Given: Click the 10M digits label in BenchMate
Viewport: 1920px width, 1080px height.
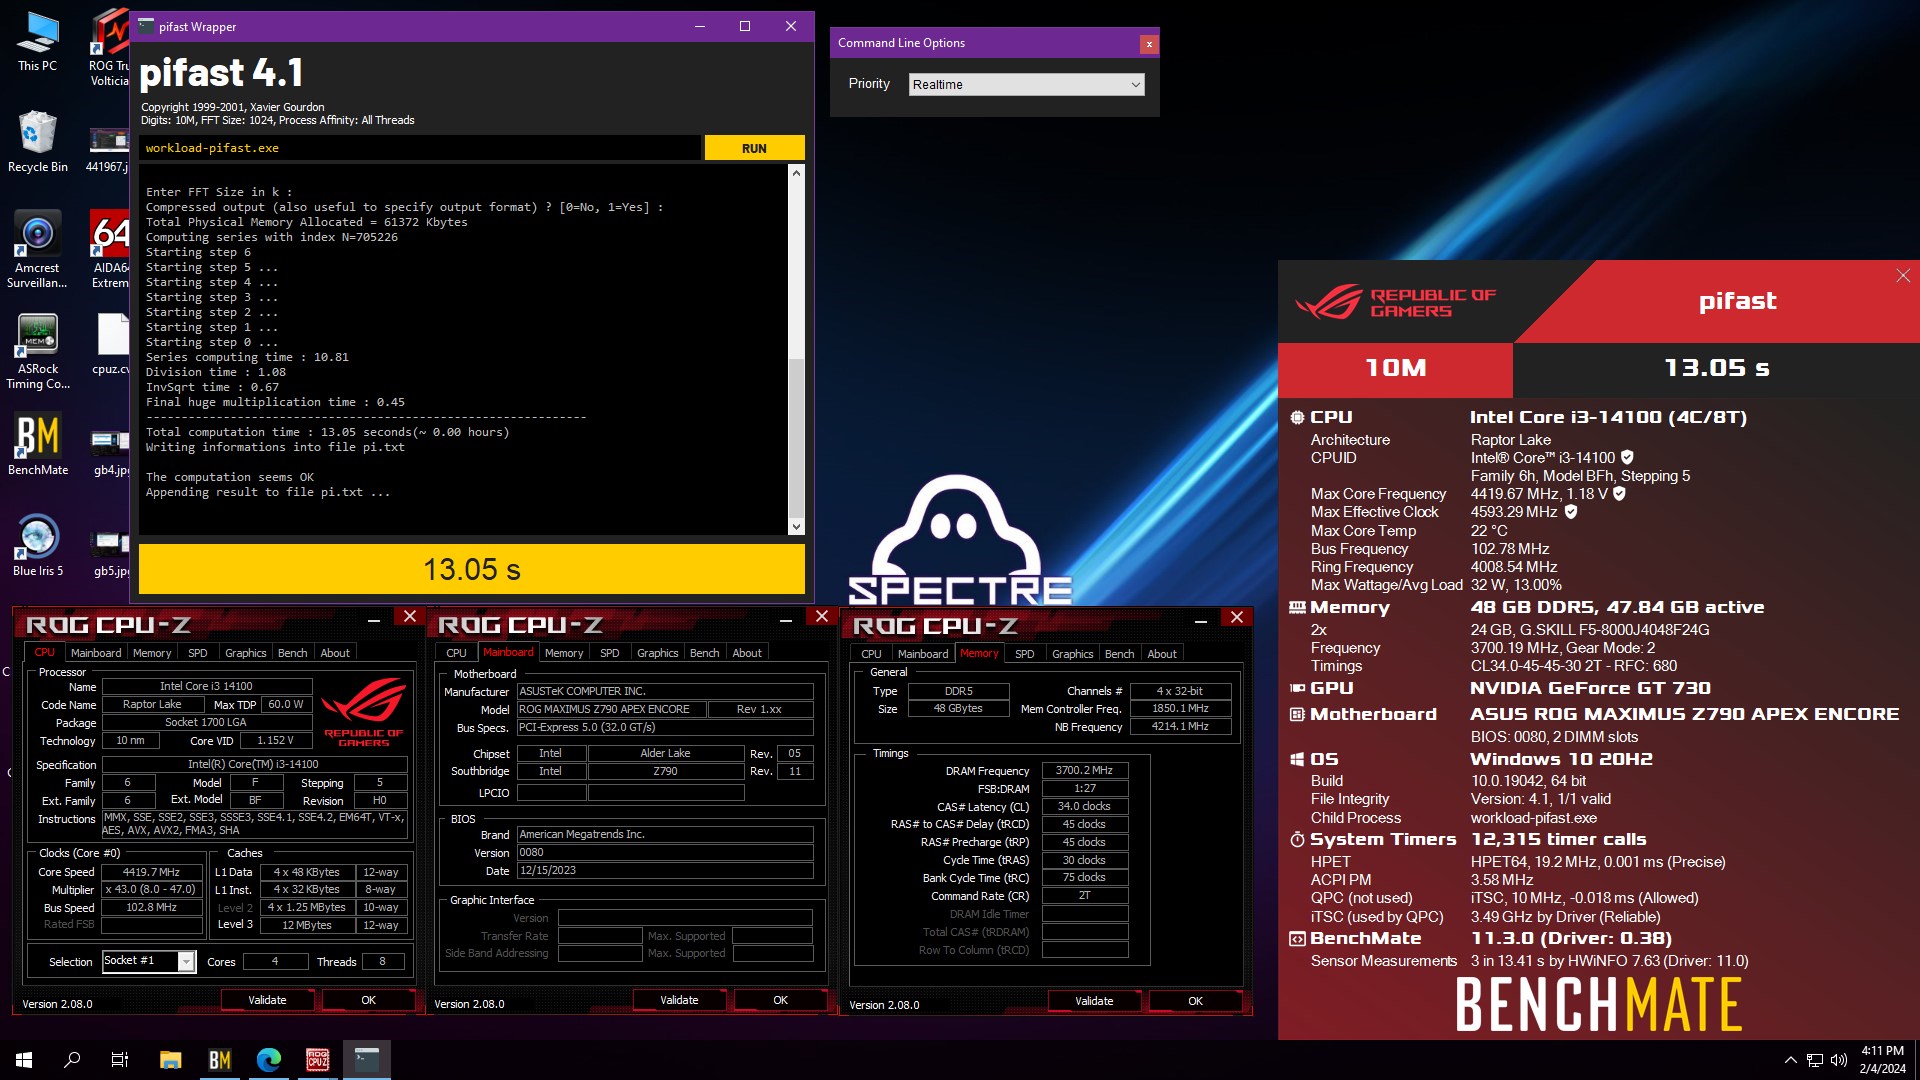Looking at the screenshot, I should [1396, 369].
